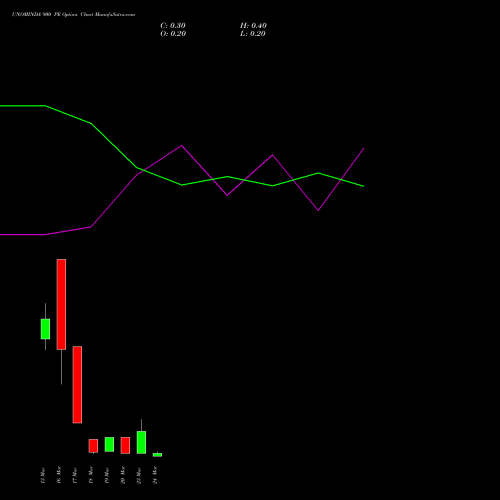The height and width of the screenshot is (500, 500).
Task: Click the 19 Mar date axis label
Action: (x=107, y=475)
